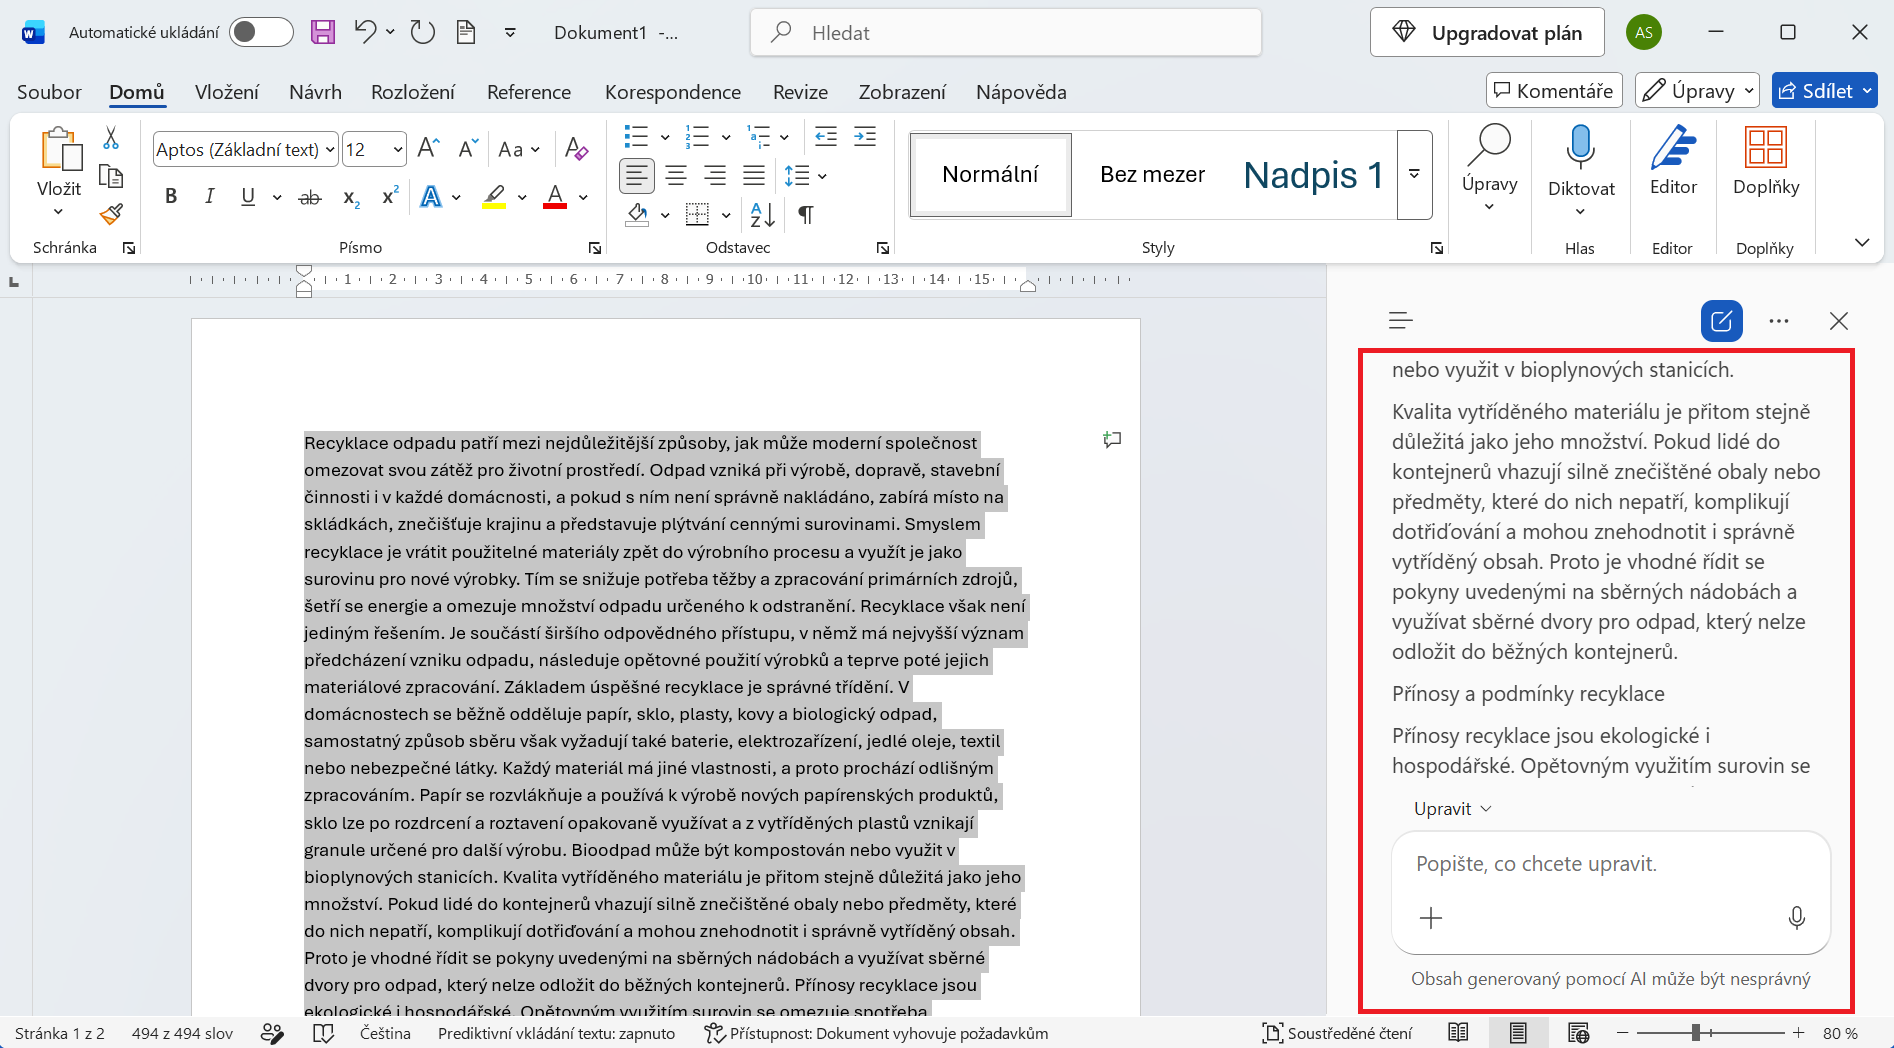Open Doplňky add-ins
This screenshot has height=1048, width=1894.
[1766, 161]
